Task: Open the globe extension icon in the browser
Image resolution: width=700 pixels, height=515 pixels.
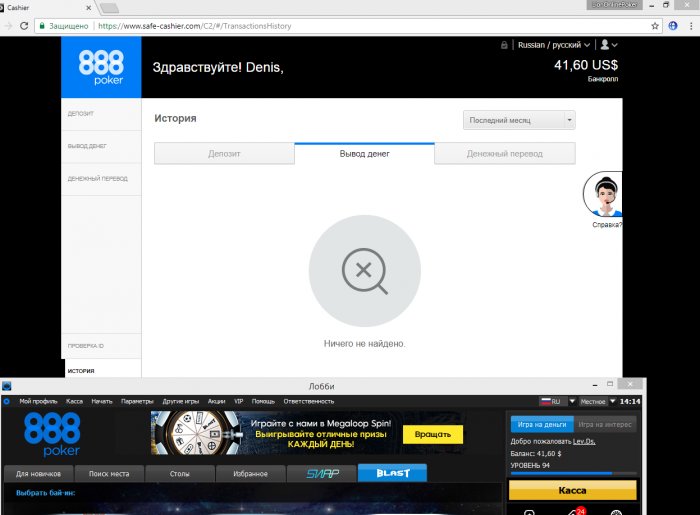Action: pyautogui.click(x=673, y=26)
